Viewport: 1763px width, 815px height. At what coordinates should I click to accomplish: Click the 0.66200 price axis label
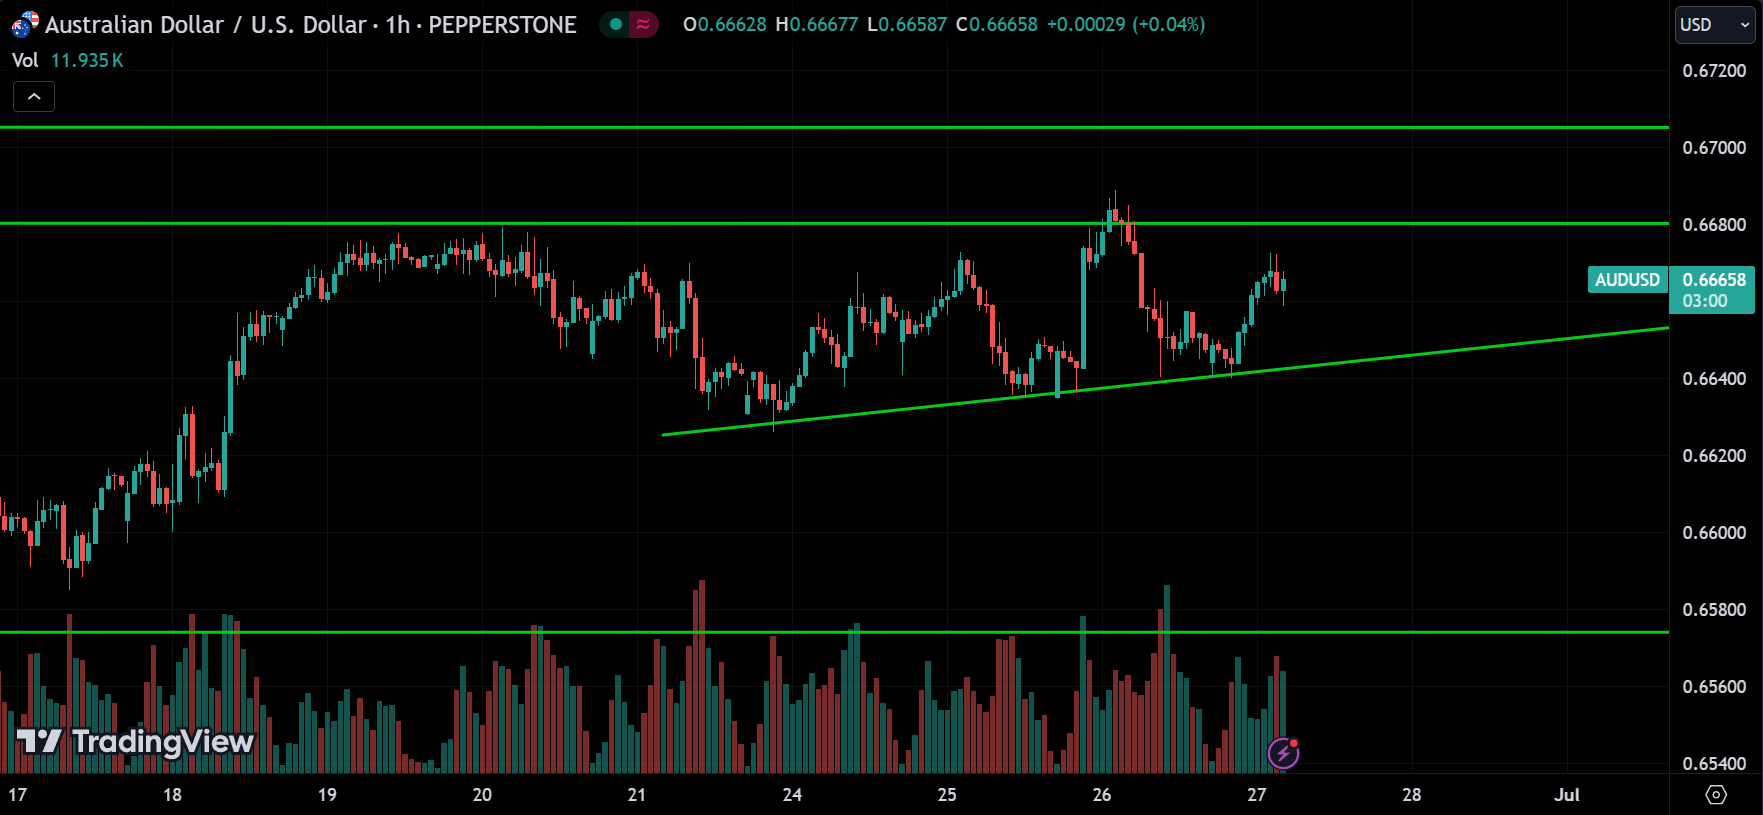pos(1714,455)
